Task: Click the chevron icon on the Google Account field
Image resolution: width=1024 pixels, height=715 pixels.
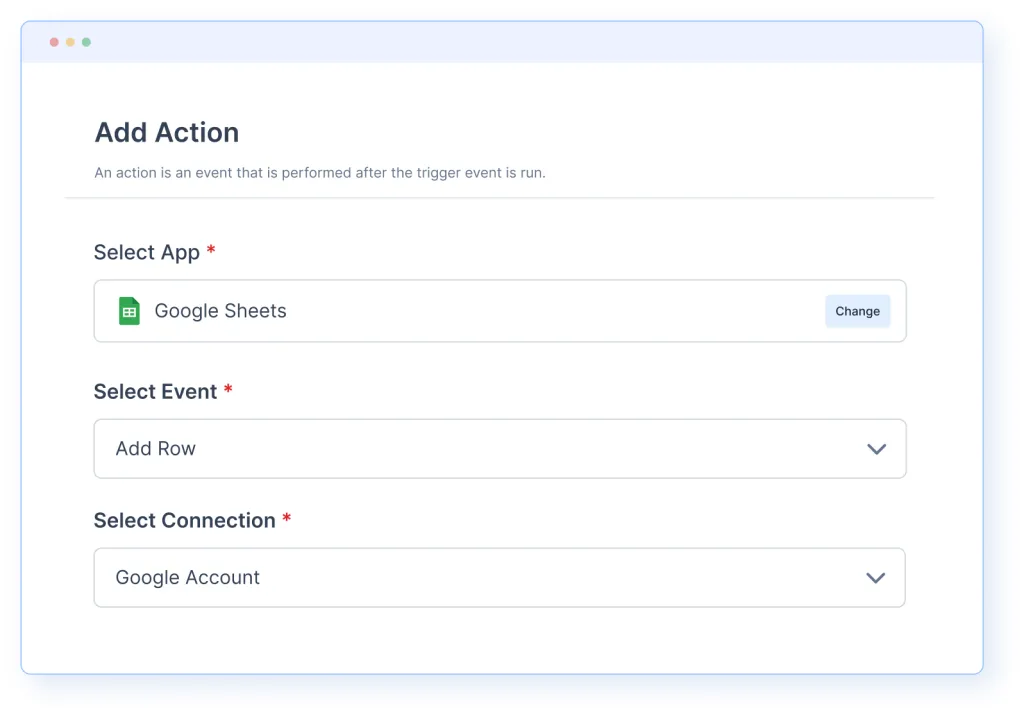Action: [876, 578]
